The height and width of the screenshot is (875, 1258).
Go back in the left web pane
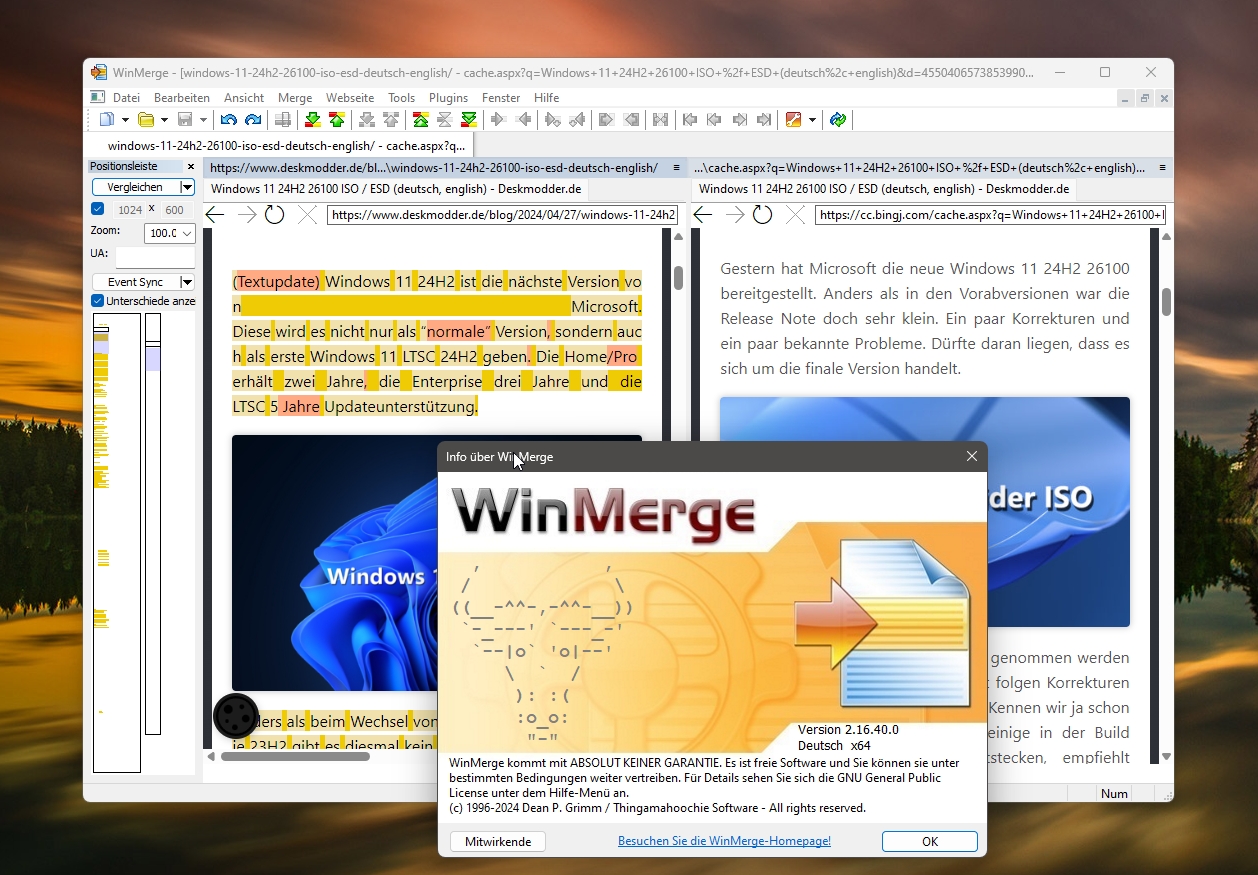point(214,215)
